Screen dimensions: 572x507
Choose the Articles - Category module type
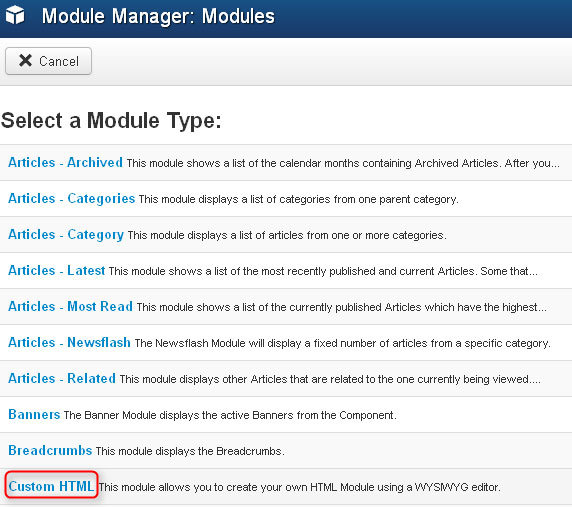pyautogui.click(x=66, y=235)
